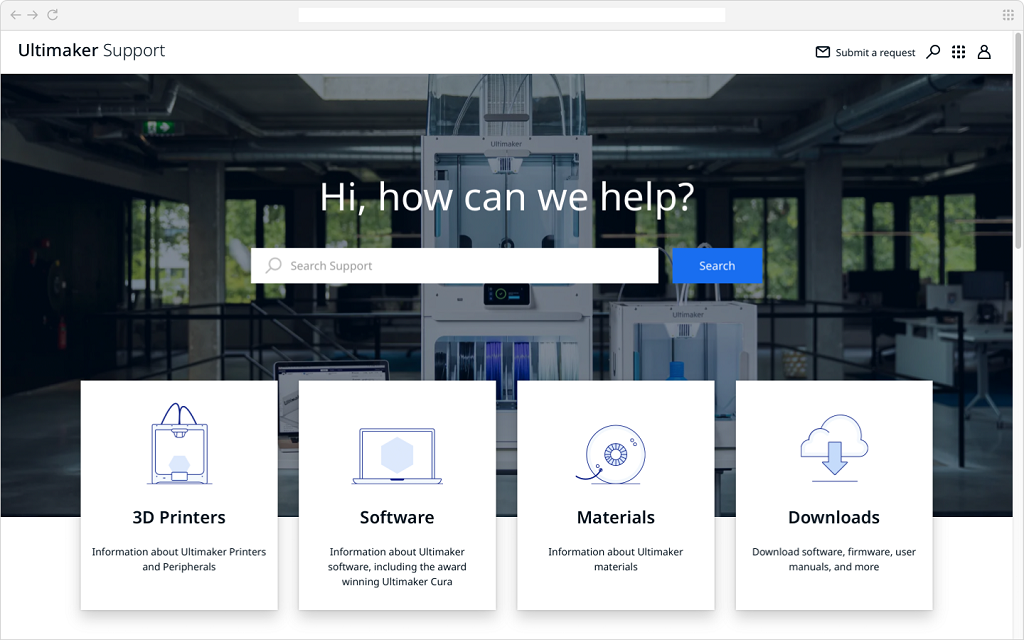The height and width of the screenshot is (640, 1024).
Task: Click the browser address bar
Action: 511,15
